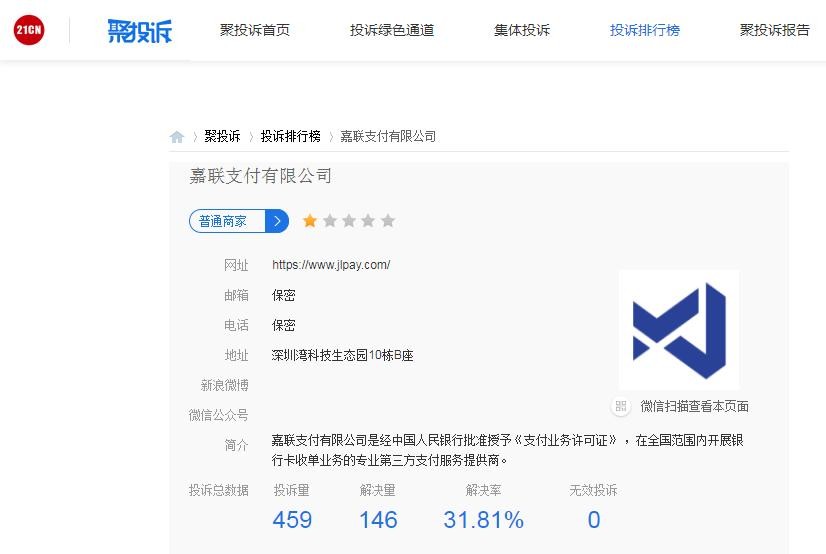Open the 聚投诉报告 menu item

click(775, 30)
